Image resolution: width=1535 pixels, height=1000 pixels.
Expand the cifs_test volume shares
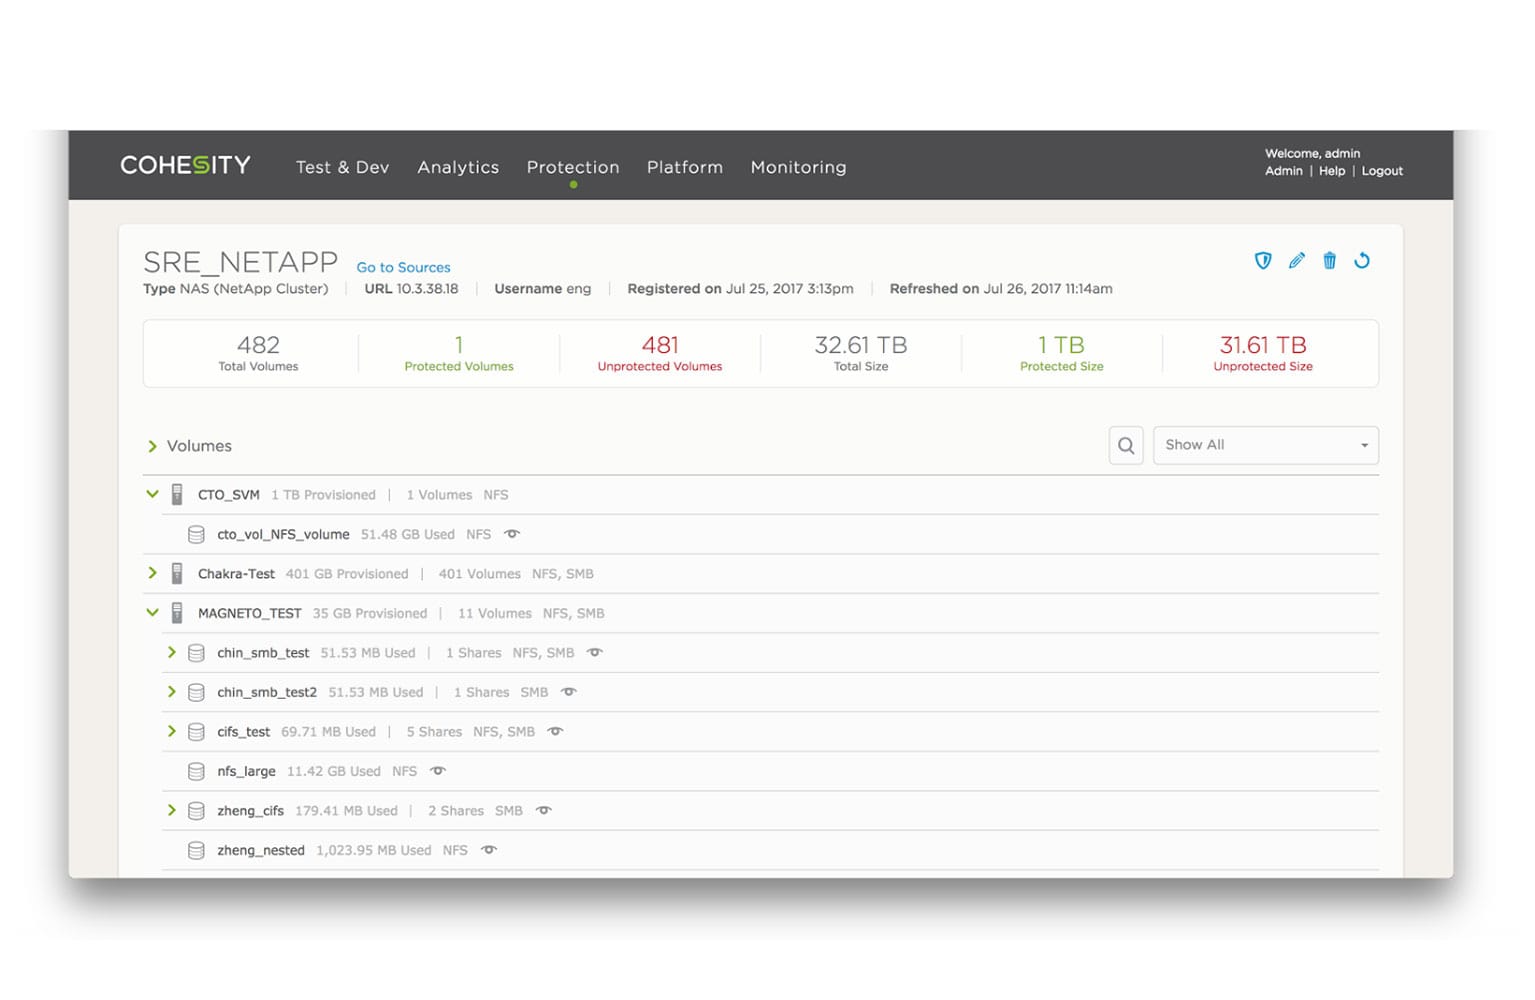tap(172, 731)
